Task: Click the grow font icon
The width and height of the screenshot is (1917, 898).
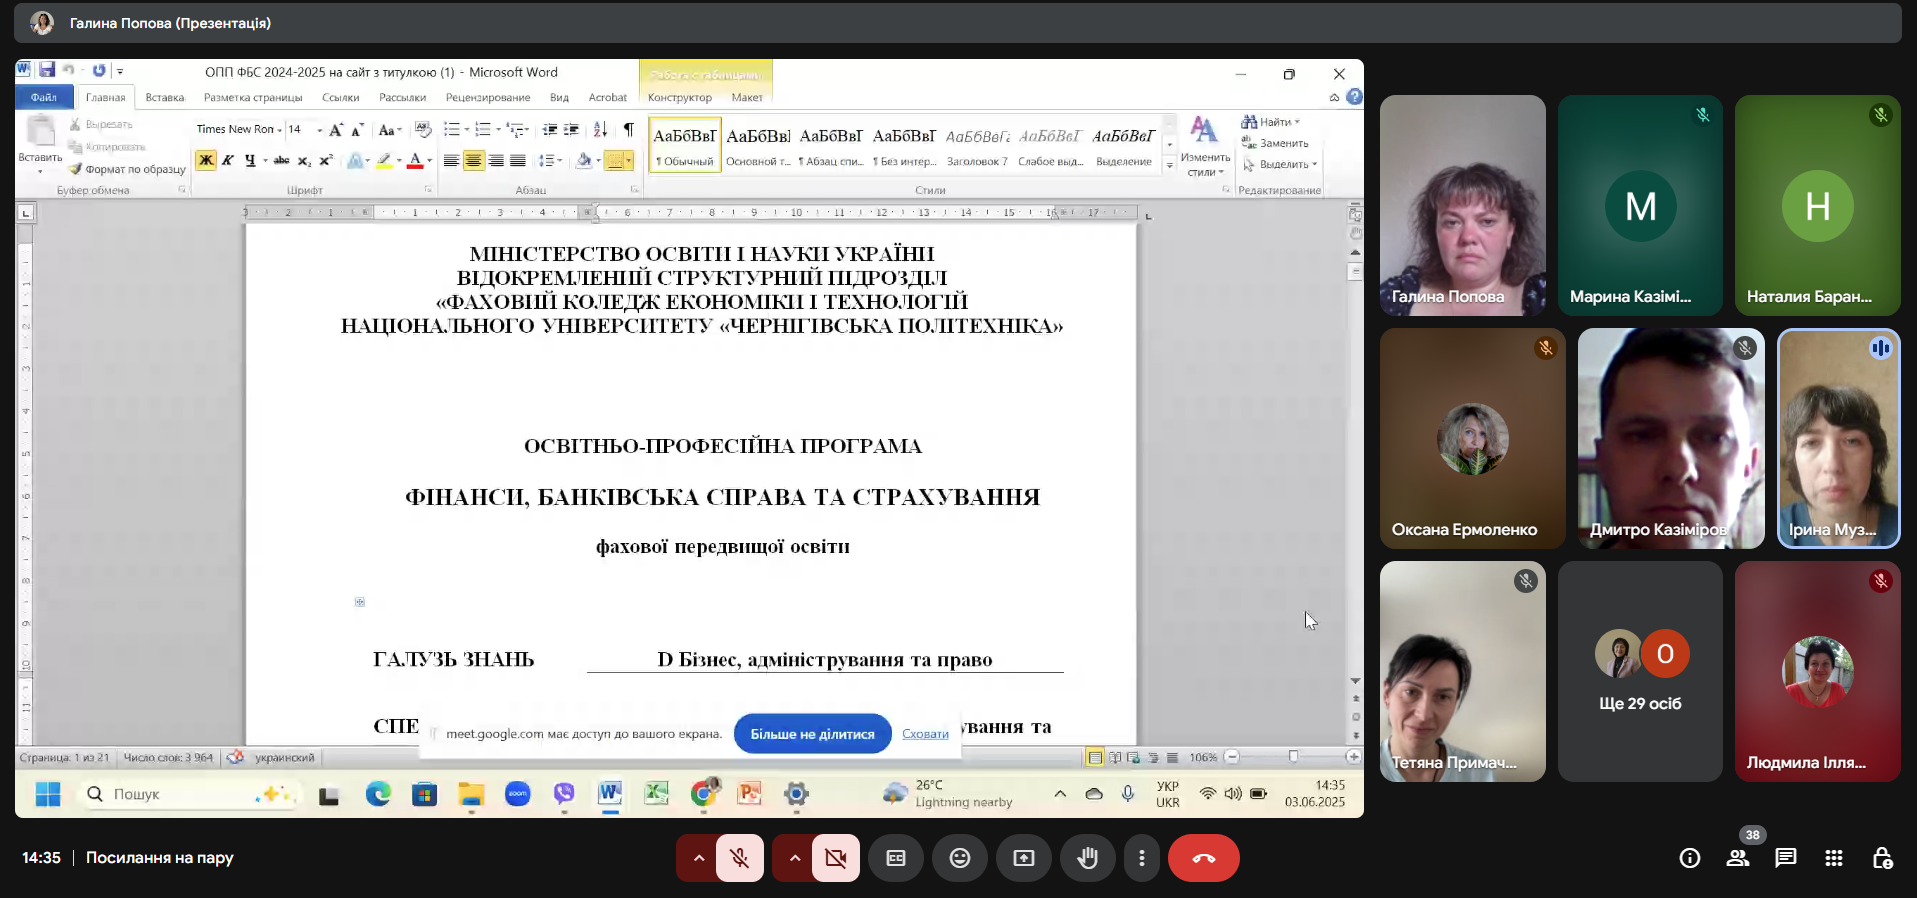Action: coord(336,130)
